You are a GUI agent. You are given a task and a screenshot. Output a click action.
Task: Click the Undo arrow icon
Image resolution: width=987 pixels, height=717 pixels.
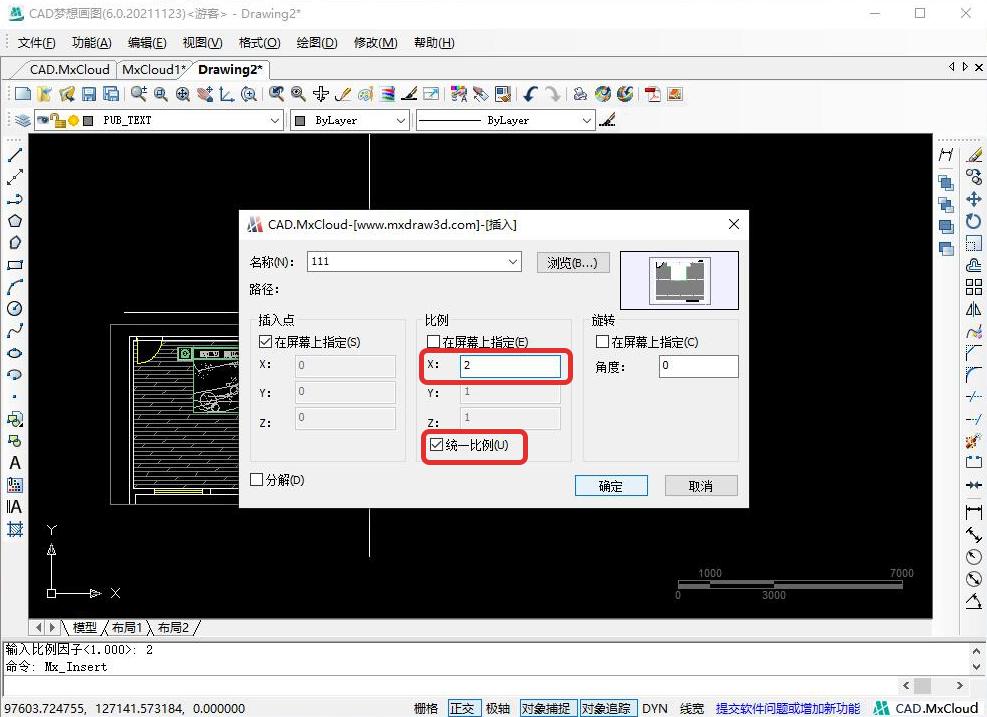(530, 94)
